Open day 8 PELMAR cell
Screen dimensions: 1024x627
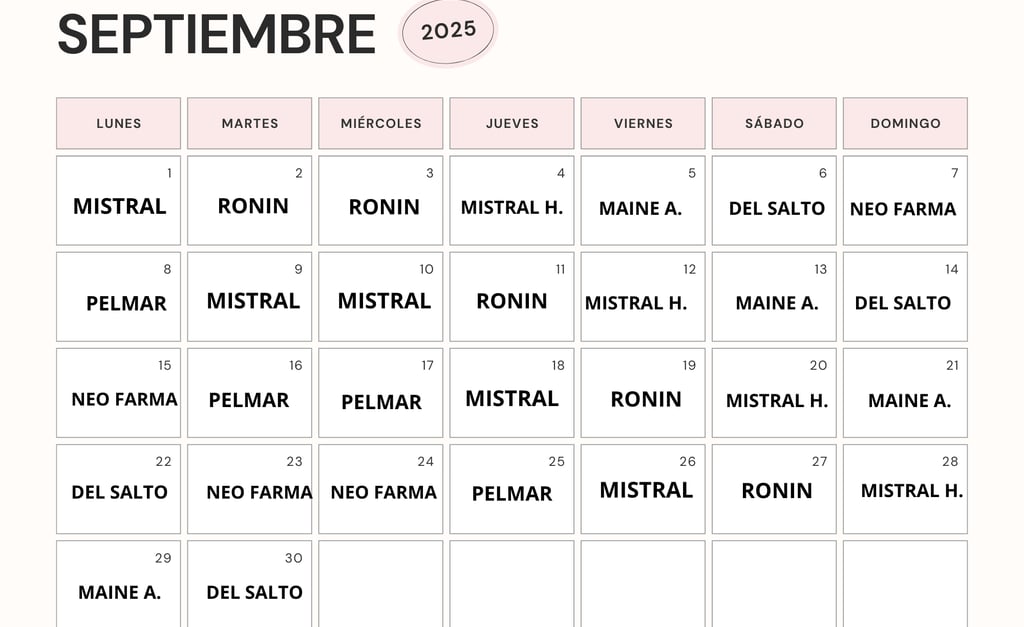pyautogui.click(x=118, y=297)
